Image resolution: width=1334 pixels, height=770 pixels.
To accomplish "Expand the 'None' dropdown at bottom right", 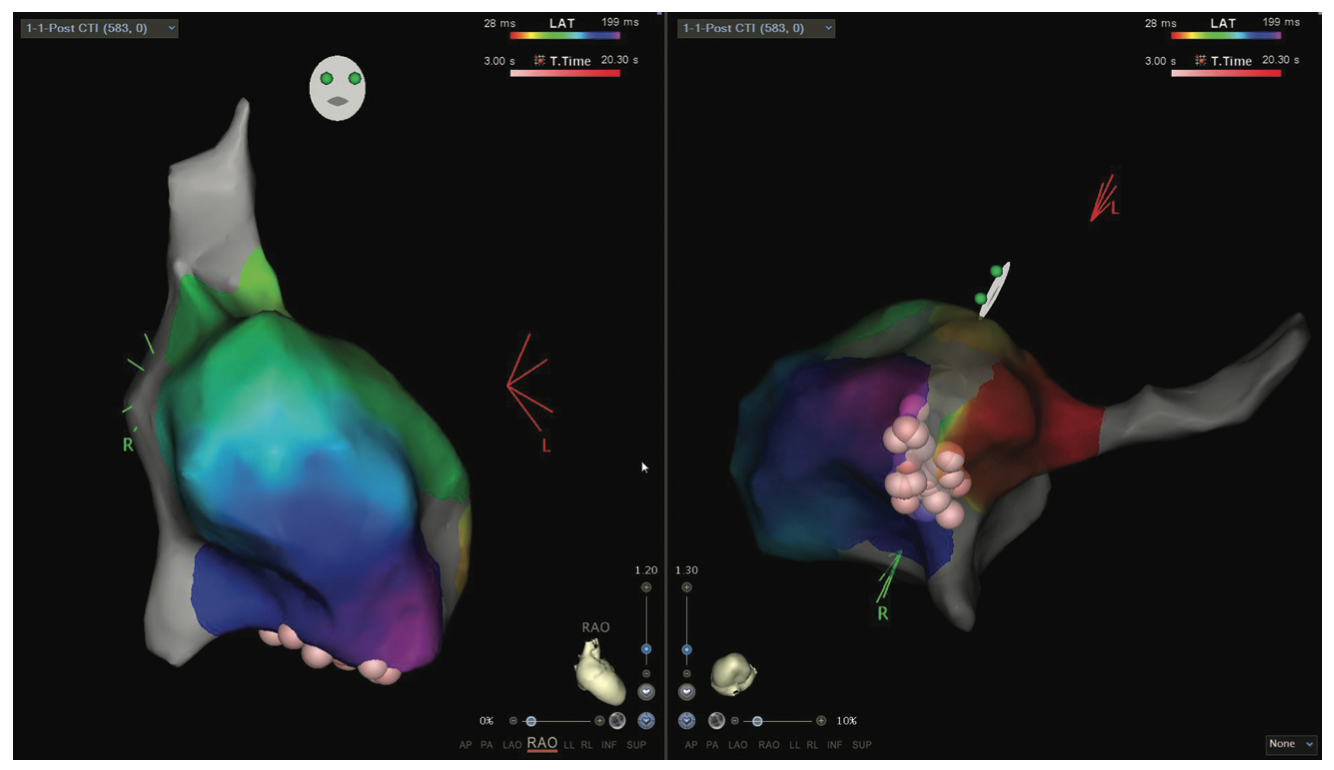I will click(1290, 744).
